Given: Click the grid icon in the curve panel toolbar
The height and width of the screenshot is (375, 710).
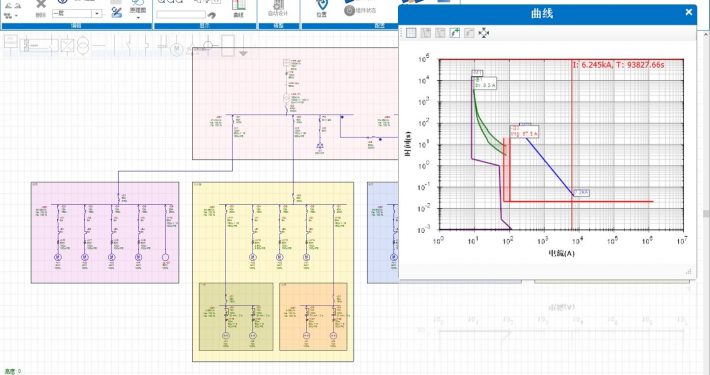Looking at the screenshot, I should pyautogui.click(x=411, y=33).
